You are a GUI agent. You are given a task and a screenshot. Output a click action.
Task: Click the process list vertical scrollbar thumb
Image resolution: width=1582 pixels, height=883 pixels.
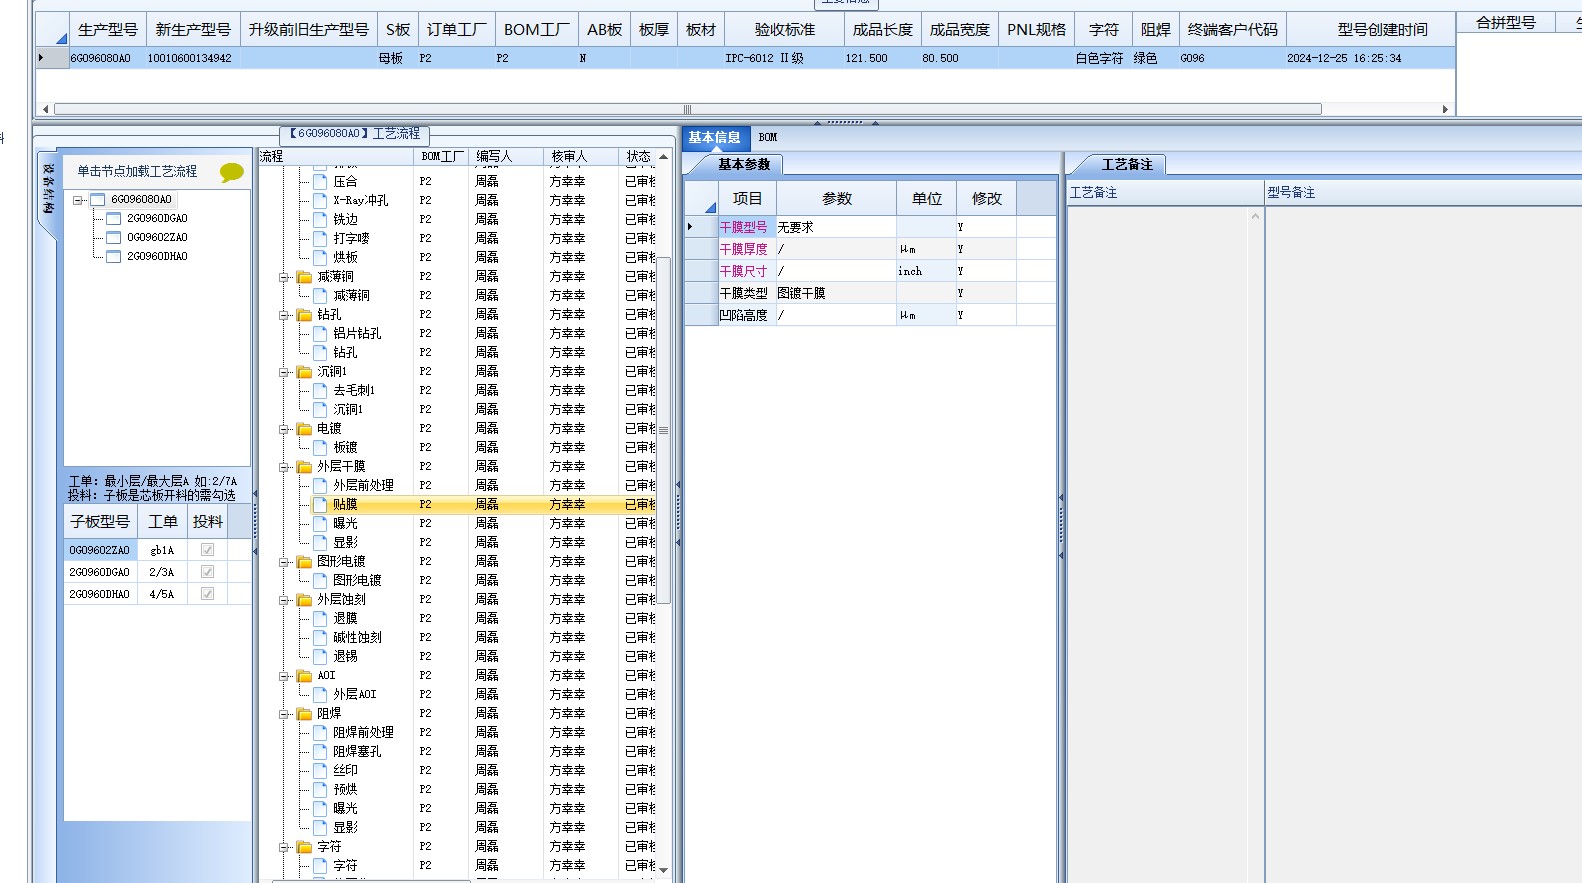pyautogui.click(x=663, y=431)
